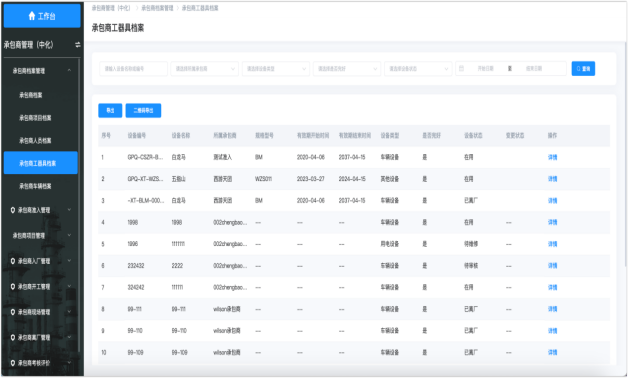The image size is (629, 379).
Task: Expand the 承包商项目管理 sidebar section
Action: point(41,235)
